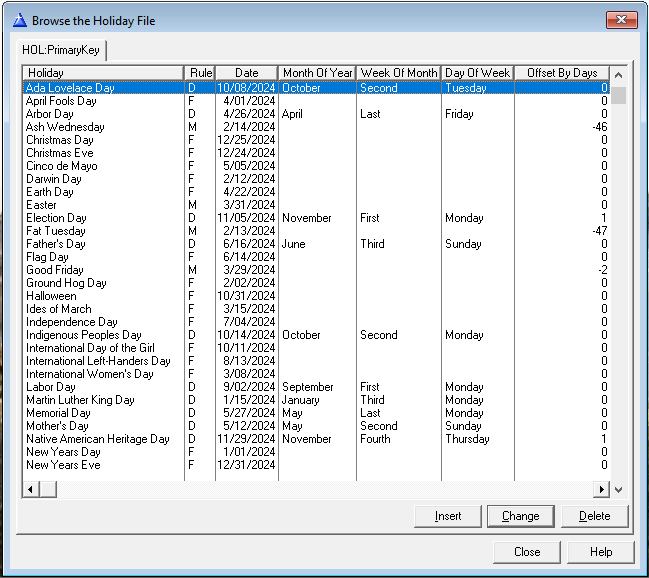This screenshot has height=578, width=649.
Task: Switch to the HOL:PrimaryKey tab
Action: tap(63, 49)
